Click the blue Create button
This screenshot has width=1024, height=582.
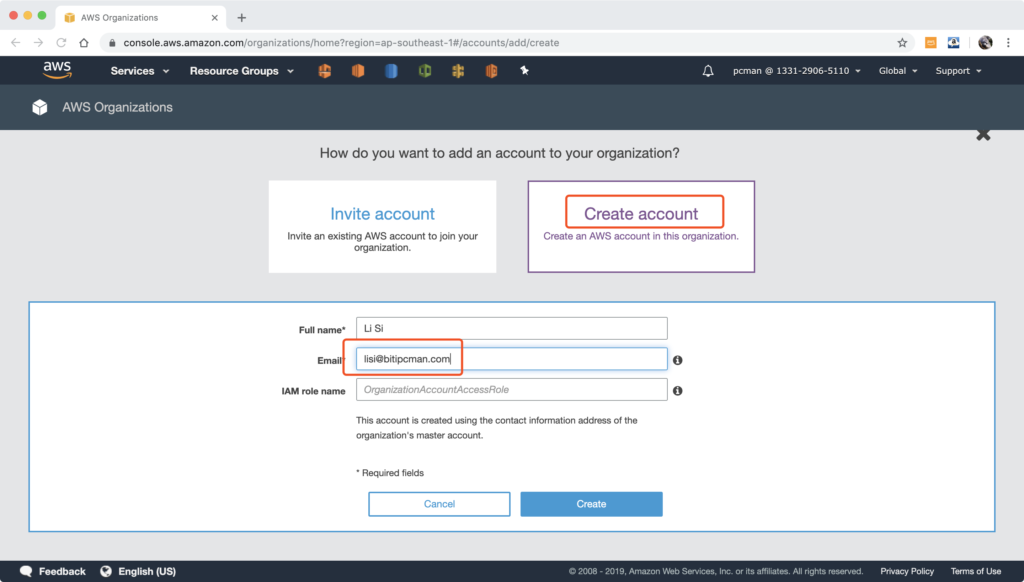591,504
